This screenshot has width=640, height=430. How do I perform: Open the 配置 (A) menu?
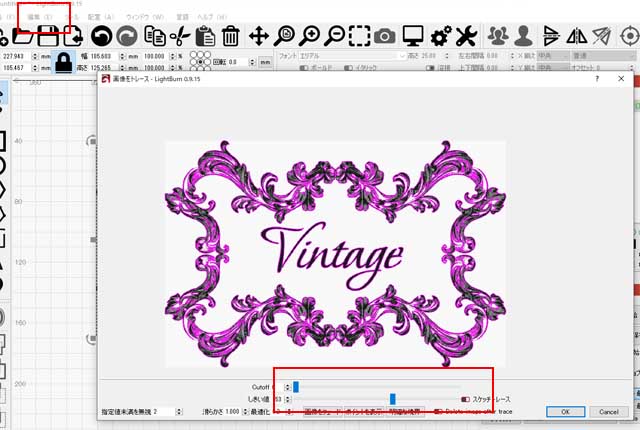pyautogui.click(x=100, y=17)
